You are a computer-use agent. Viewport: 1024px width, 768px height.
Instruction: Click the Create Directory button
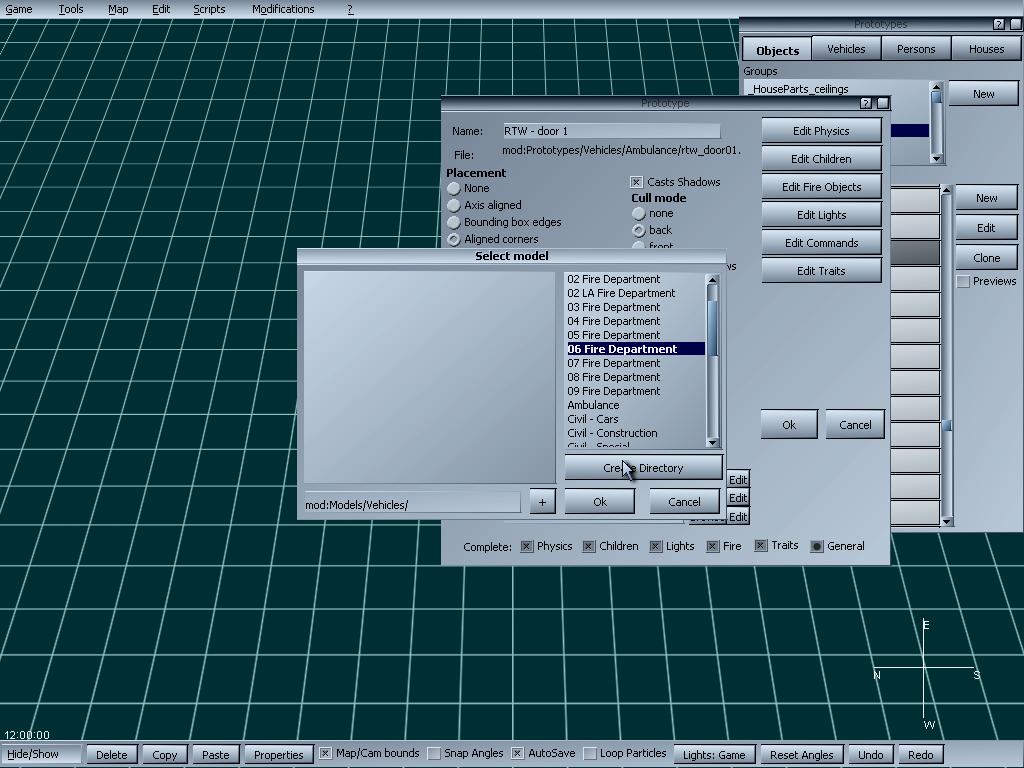[643, 468]
